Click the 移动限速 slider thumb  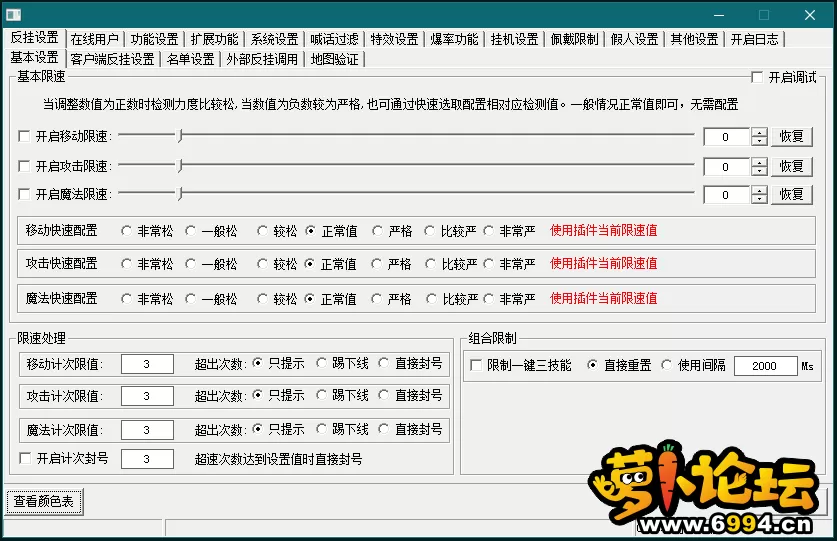coord(180,136)
